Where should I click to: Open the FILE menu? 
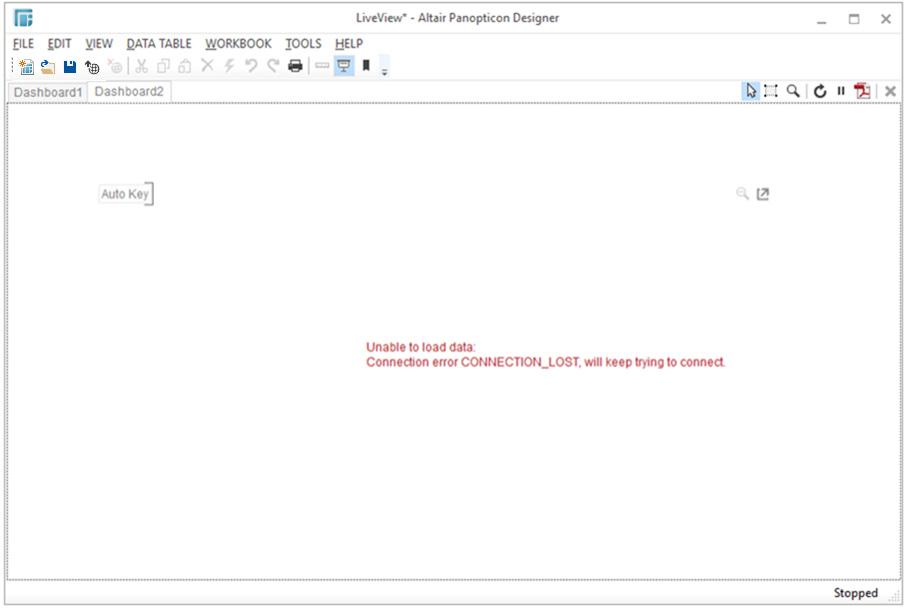point(23,44)
